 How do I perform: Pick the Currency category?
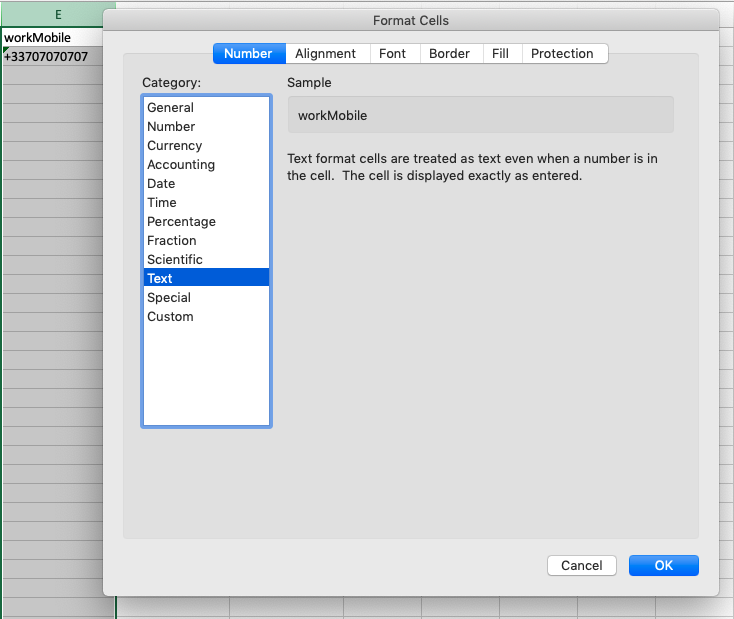(x=174, y=146)
